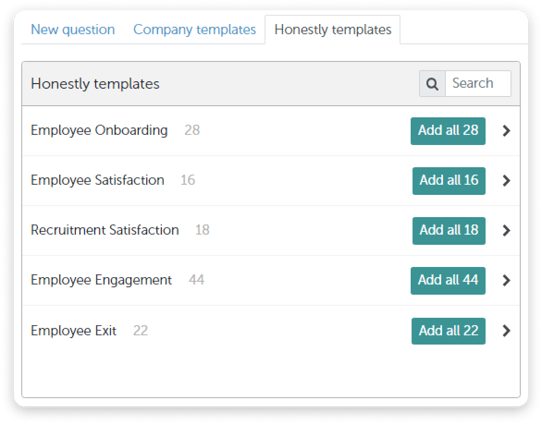Click the Add all 28 button

click(448, 131)
